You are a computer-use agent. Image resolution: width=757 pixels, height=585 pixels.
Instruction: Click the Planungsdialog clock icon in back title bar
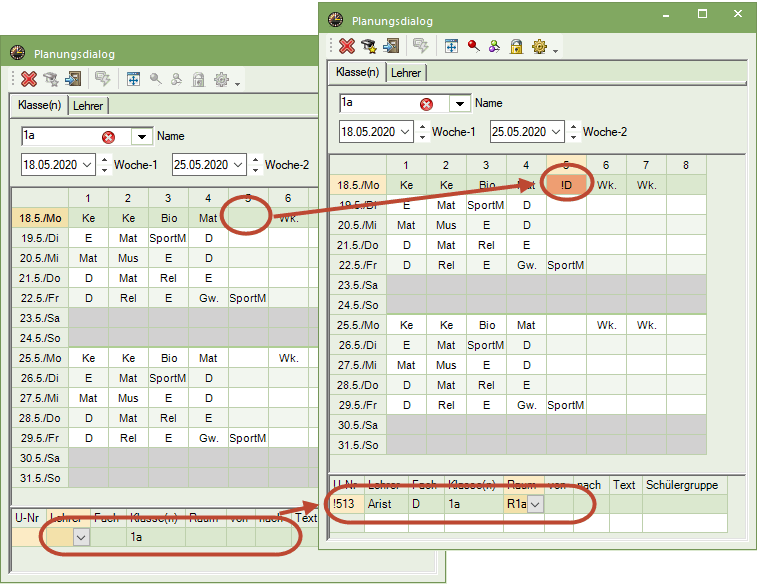point(17,53)
